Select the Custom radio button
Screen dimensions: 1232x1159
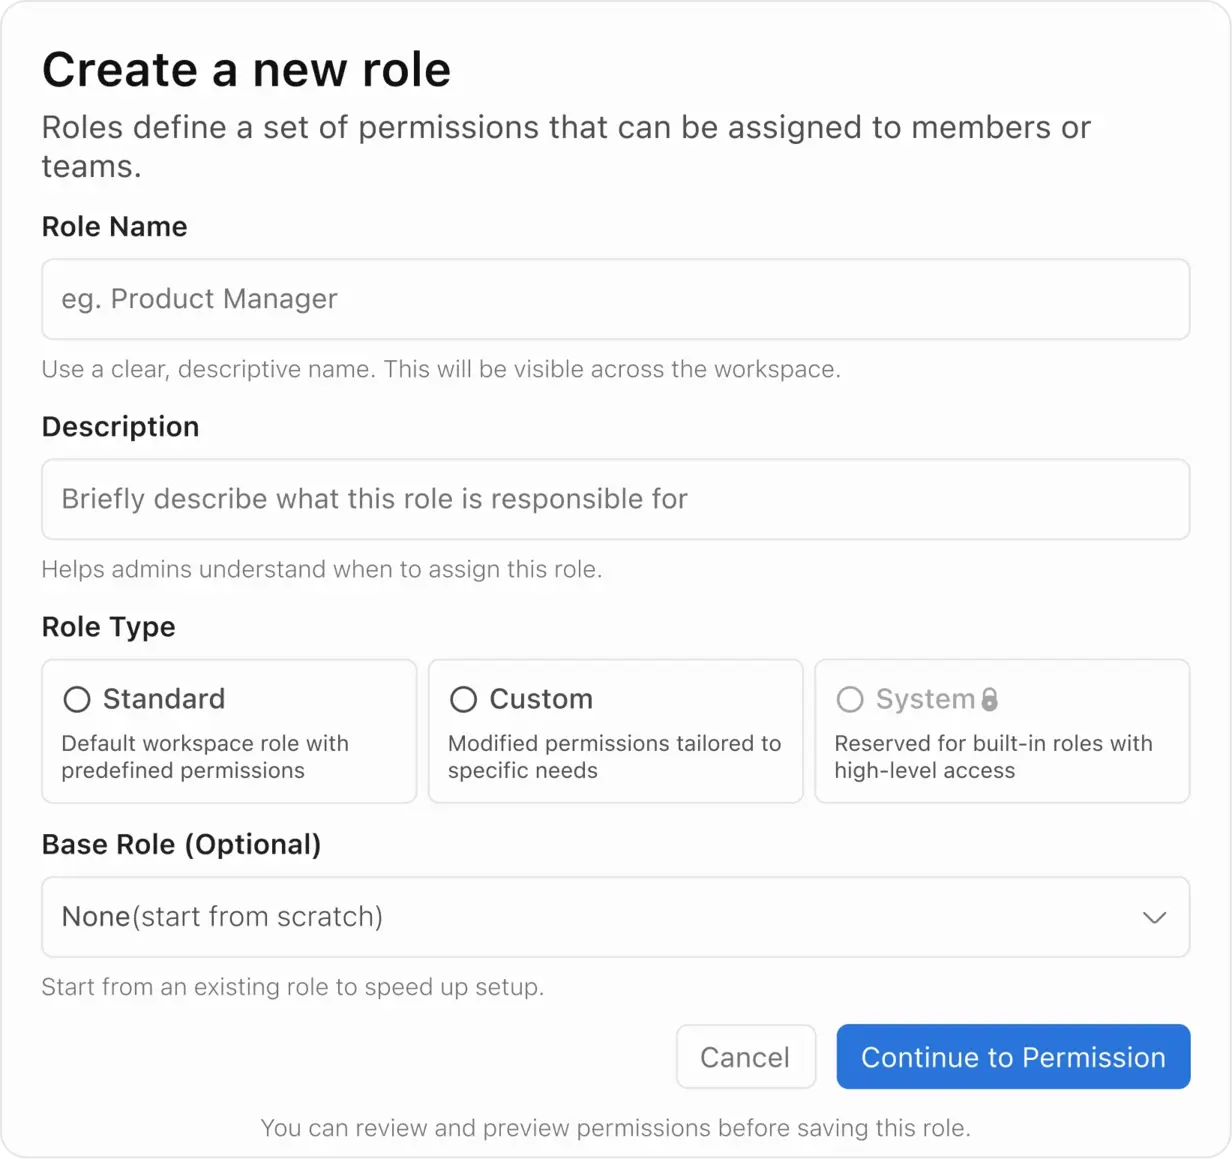point(463,699)
